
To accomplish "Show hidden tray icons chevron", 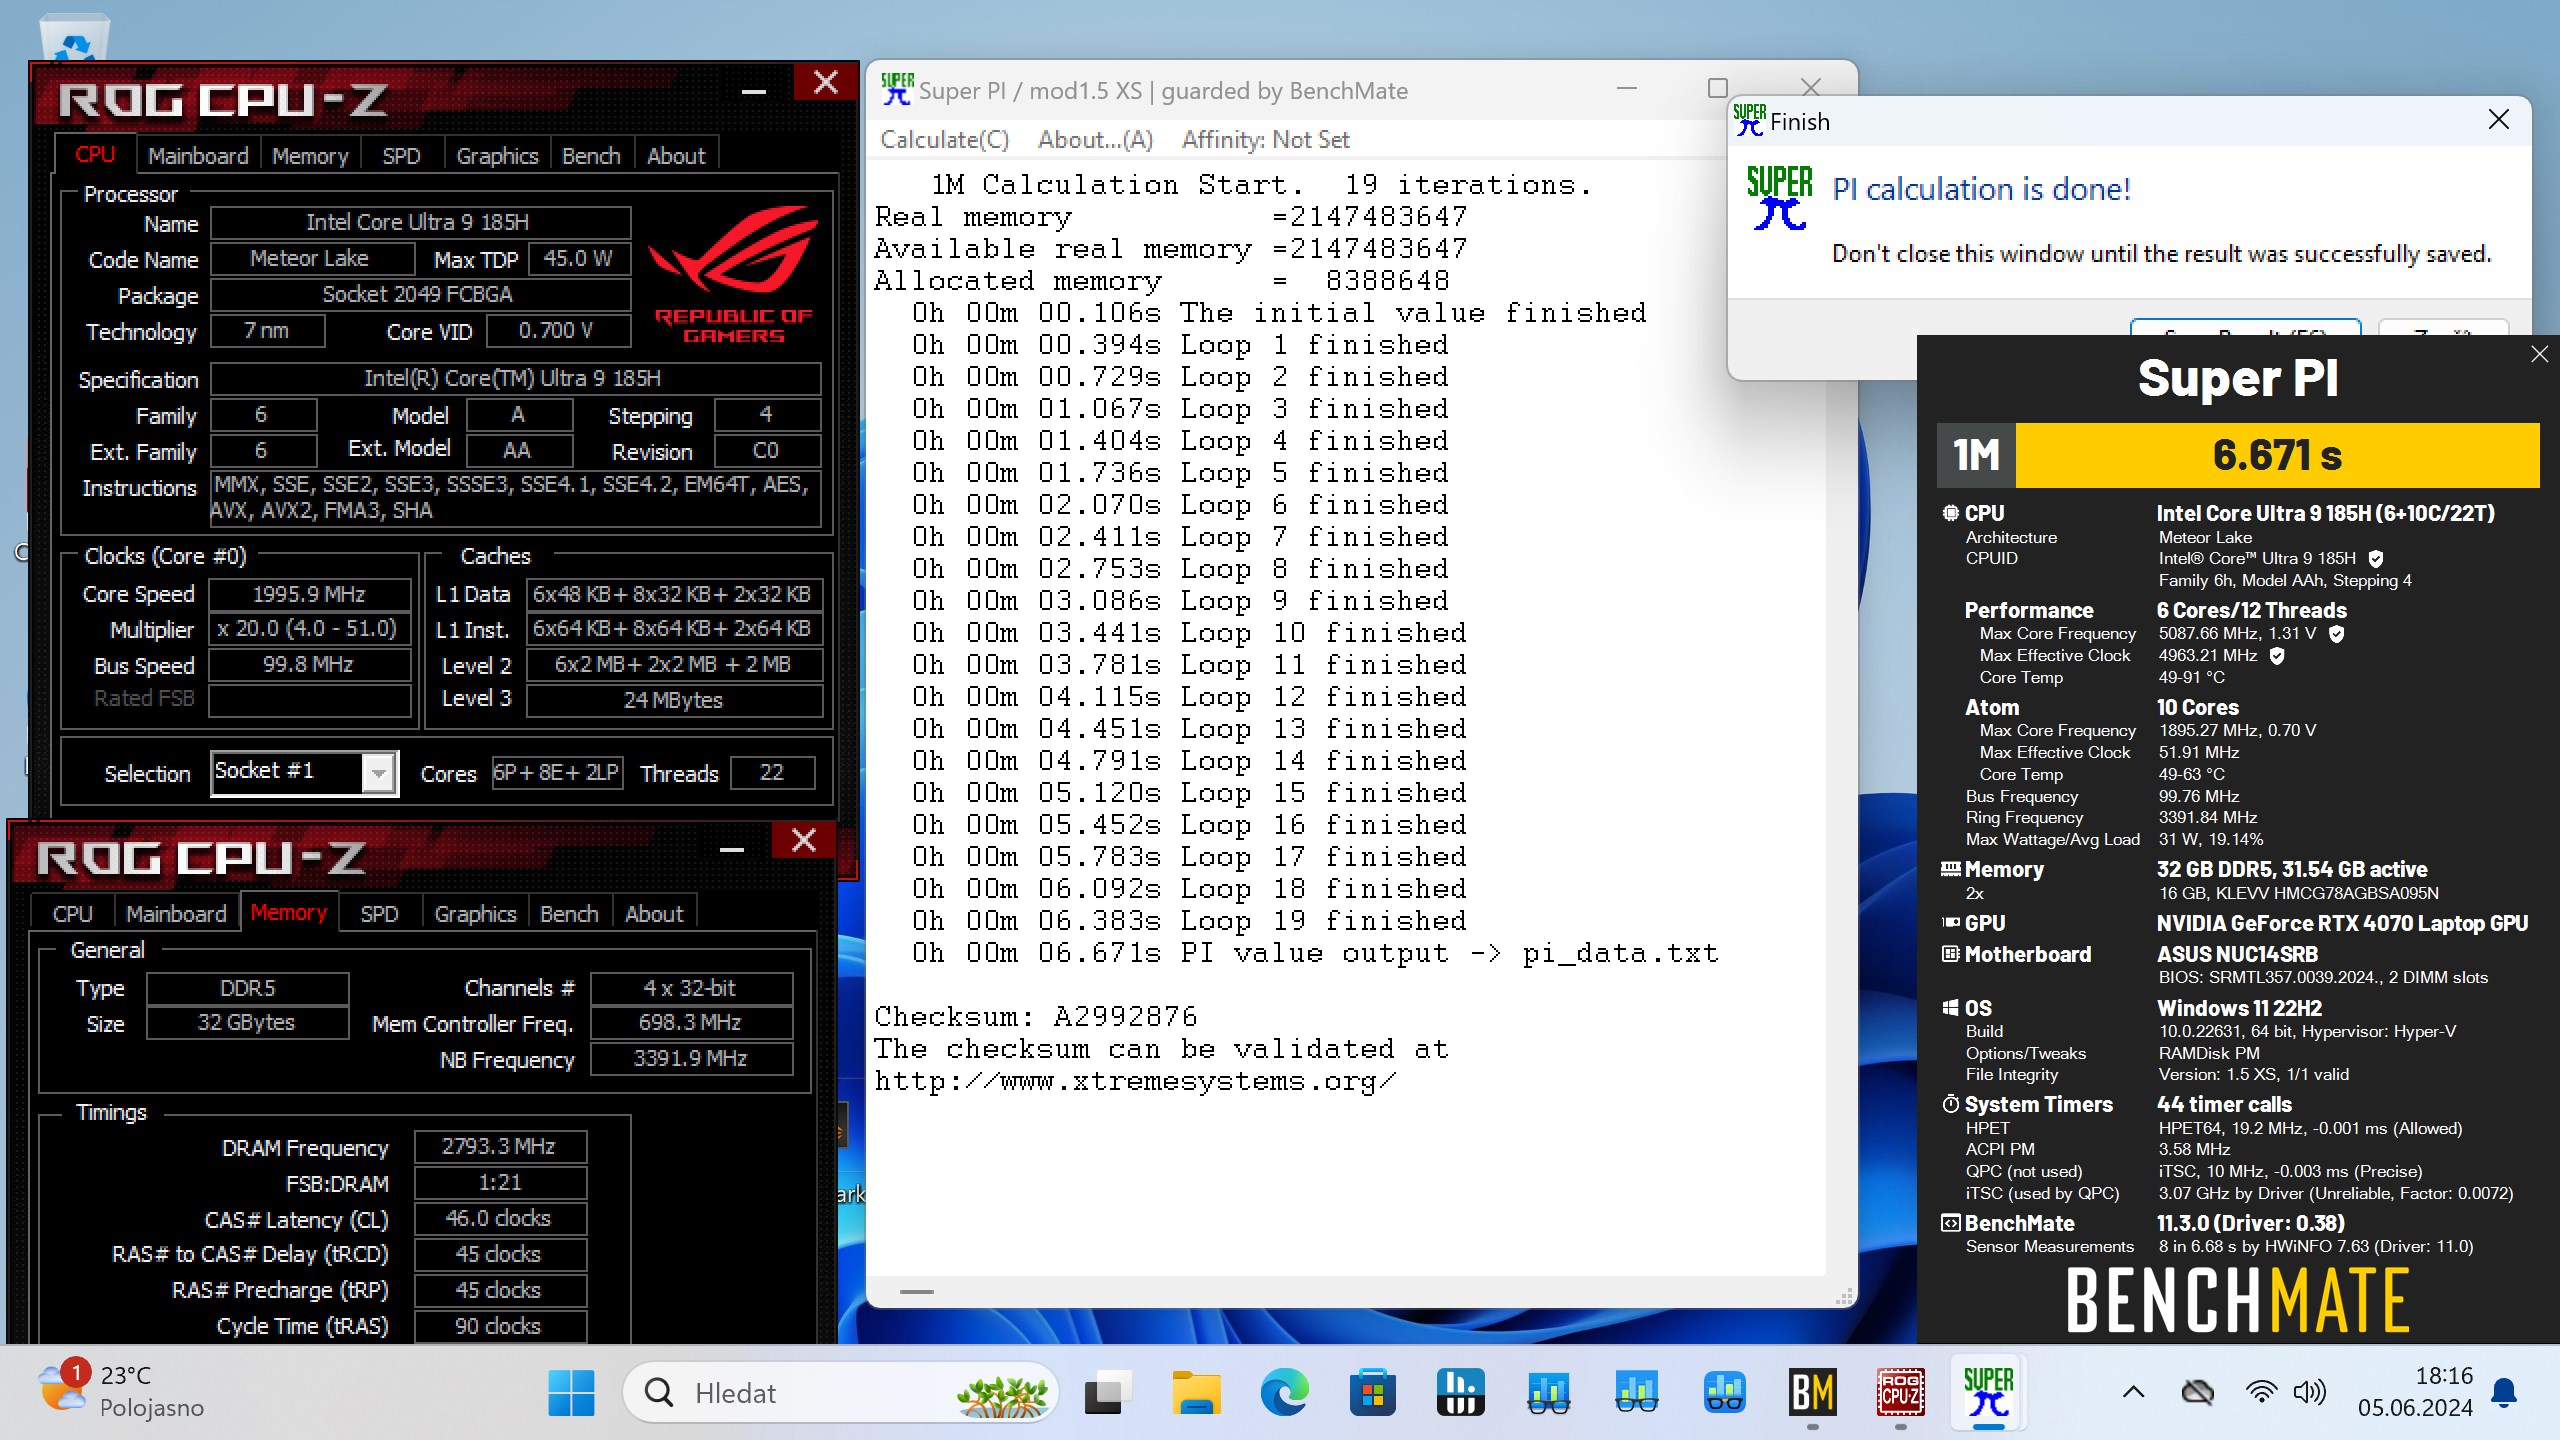I will tap(2132, 1392).
